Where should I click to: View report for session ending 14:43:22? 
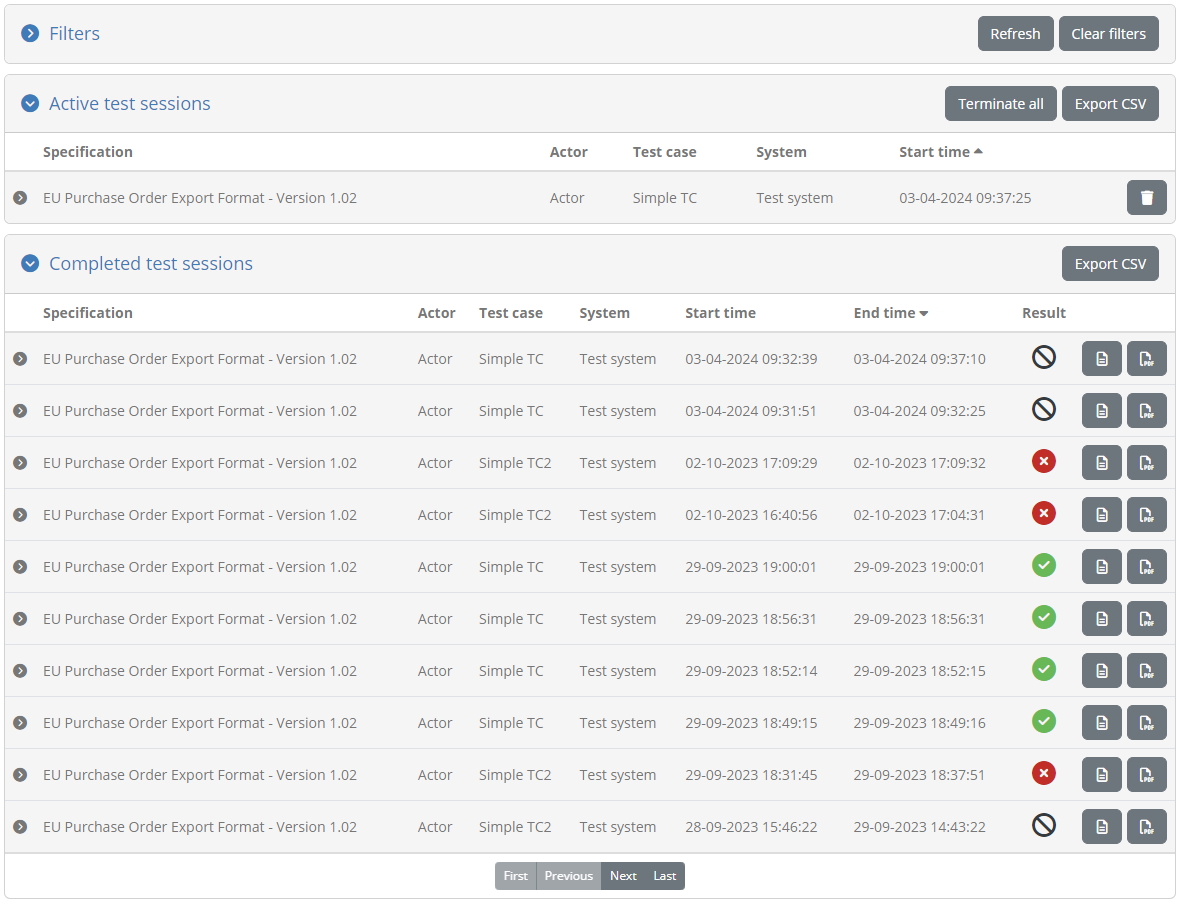click(x=1102, y=826)
